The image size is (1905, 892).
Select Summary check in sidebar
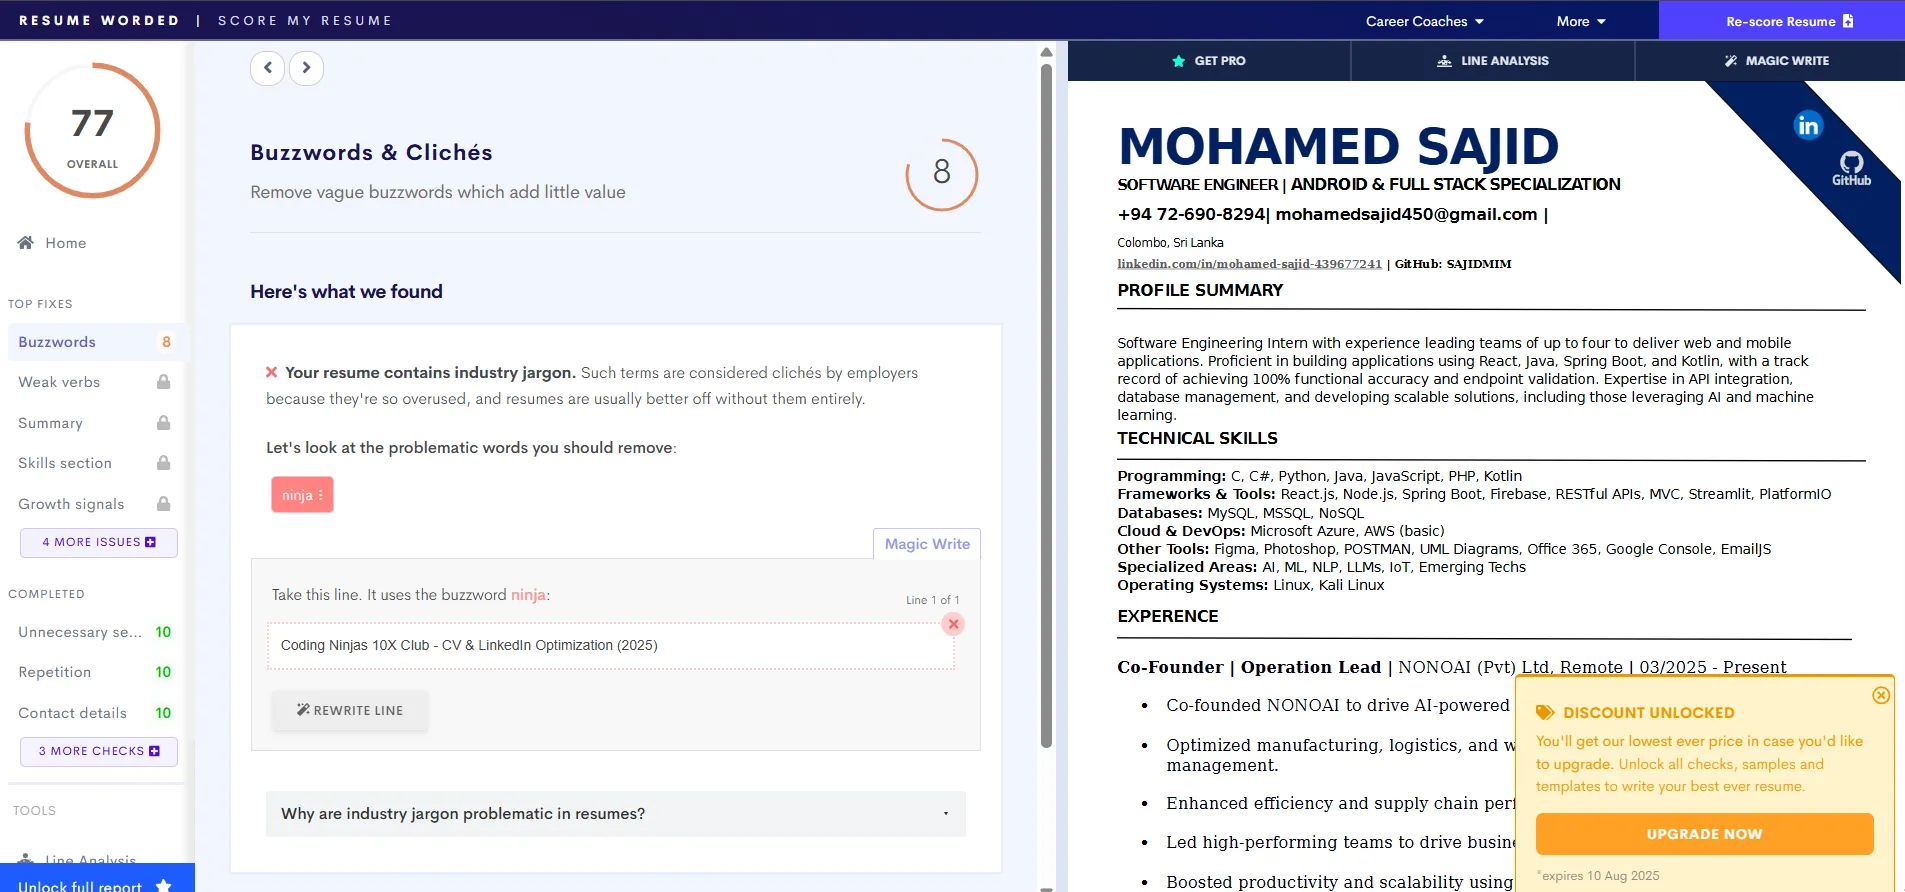[x=50, y=423]
